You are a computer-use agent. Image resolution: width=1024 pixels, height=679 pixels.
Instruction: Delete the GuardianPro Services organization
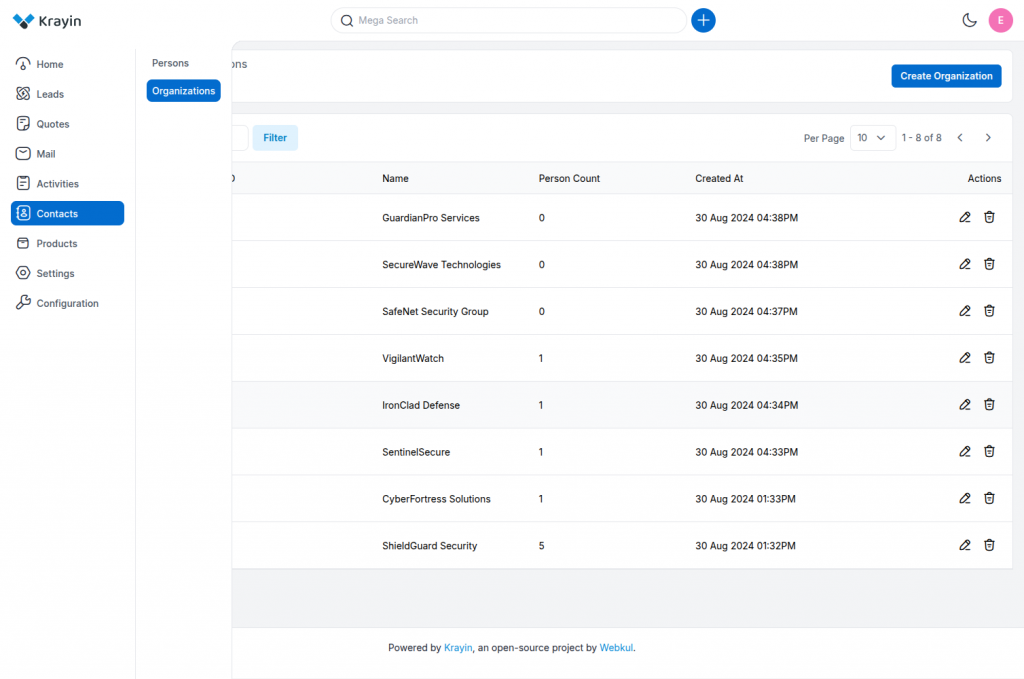pos(989,217)
